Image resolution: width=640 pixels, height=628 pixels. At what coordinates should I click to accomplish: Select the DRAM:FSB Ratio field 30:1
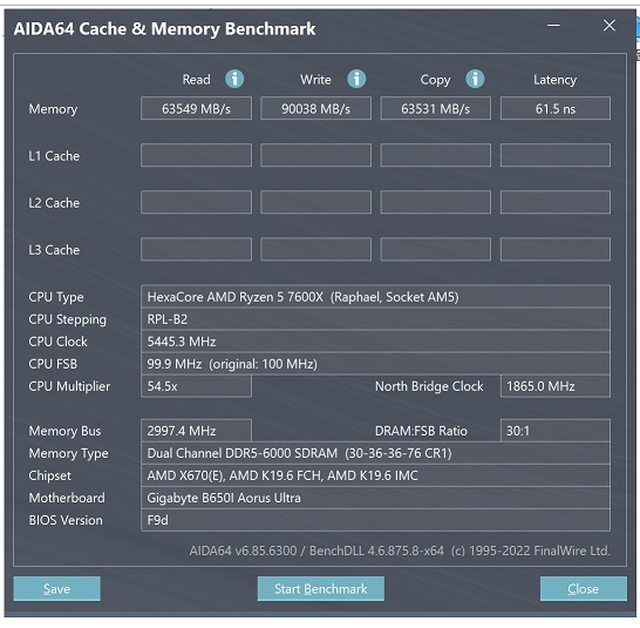coord(555,431)
